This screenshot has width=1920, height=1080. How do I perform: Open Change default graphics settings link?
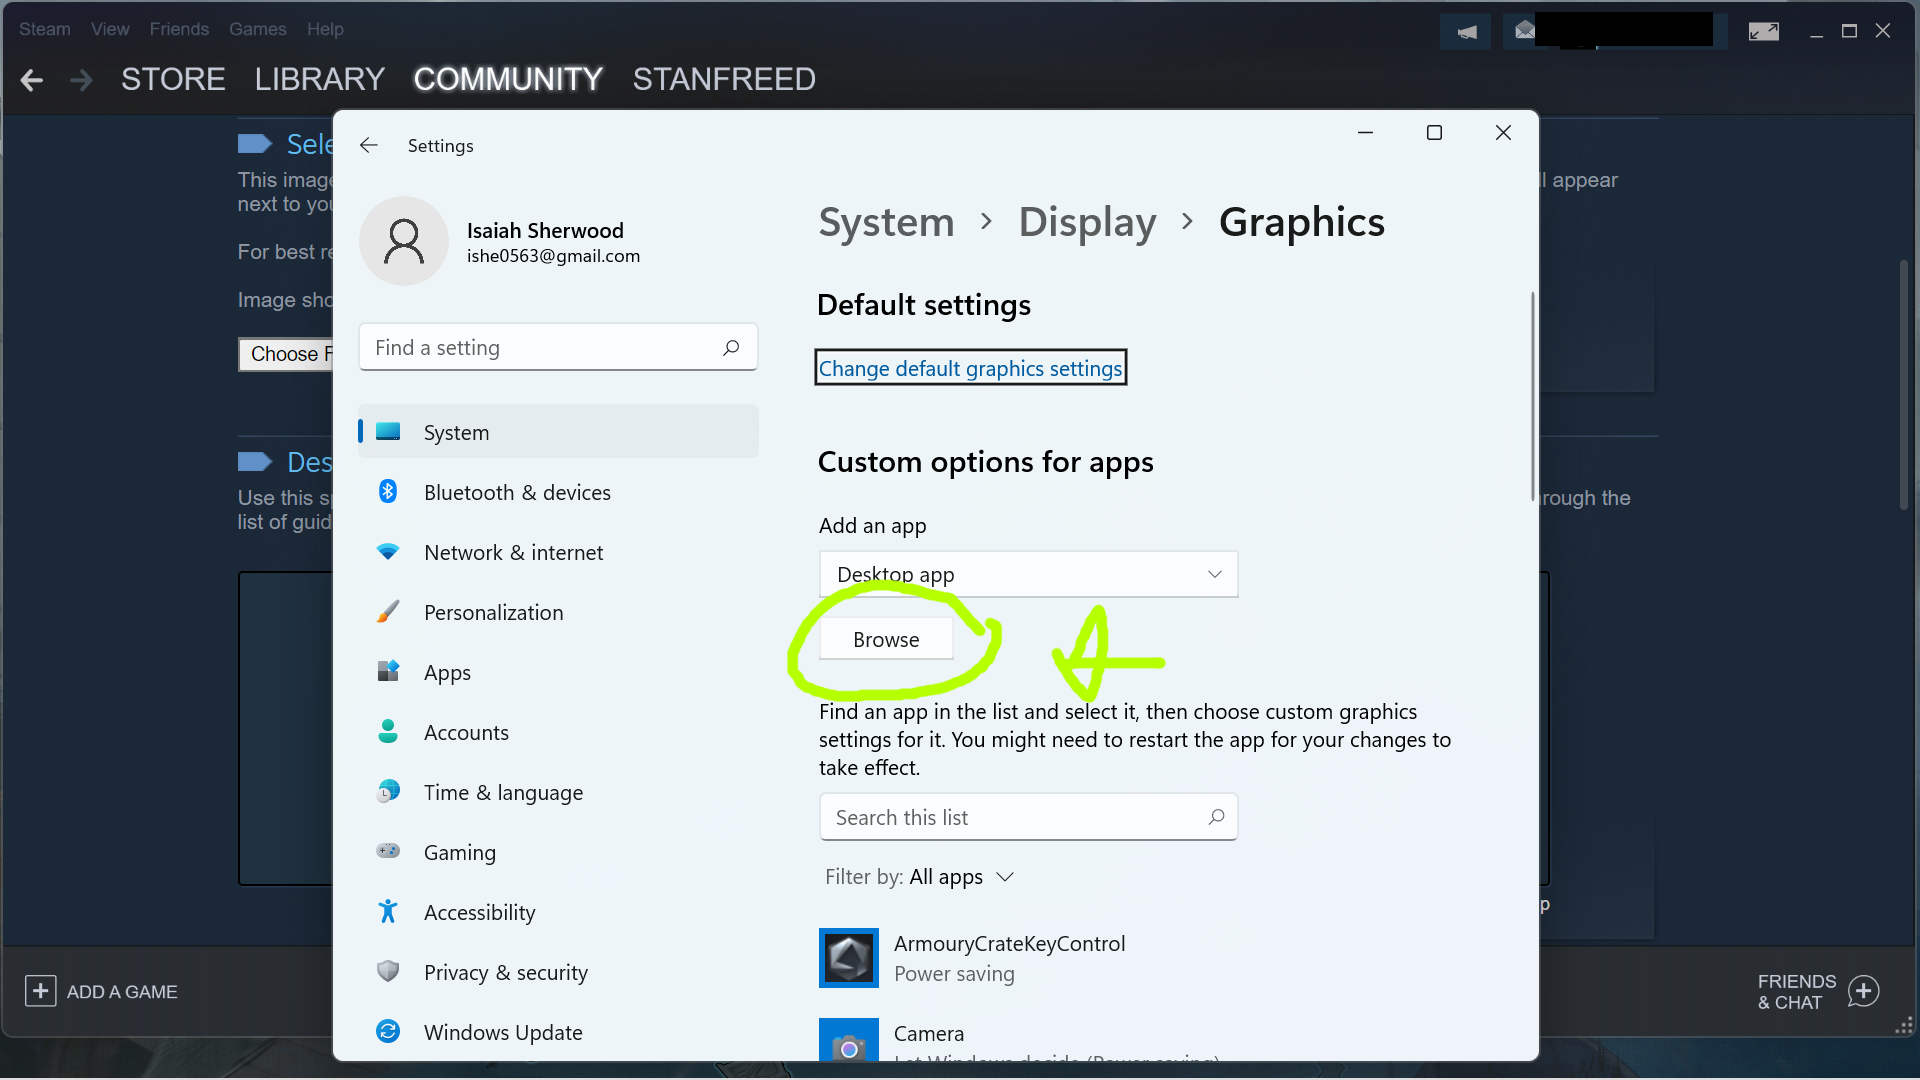[969, 368]
